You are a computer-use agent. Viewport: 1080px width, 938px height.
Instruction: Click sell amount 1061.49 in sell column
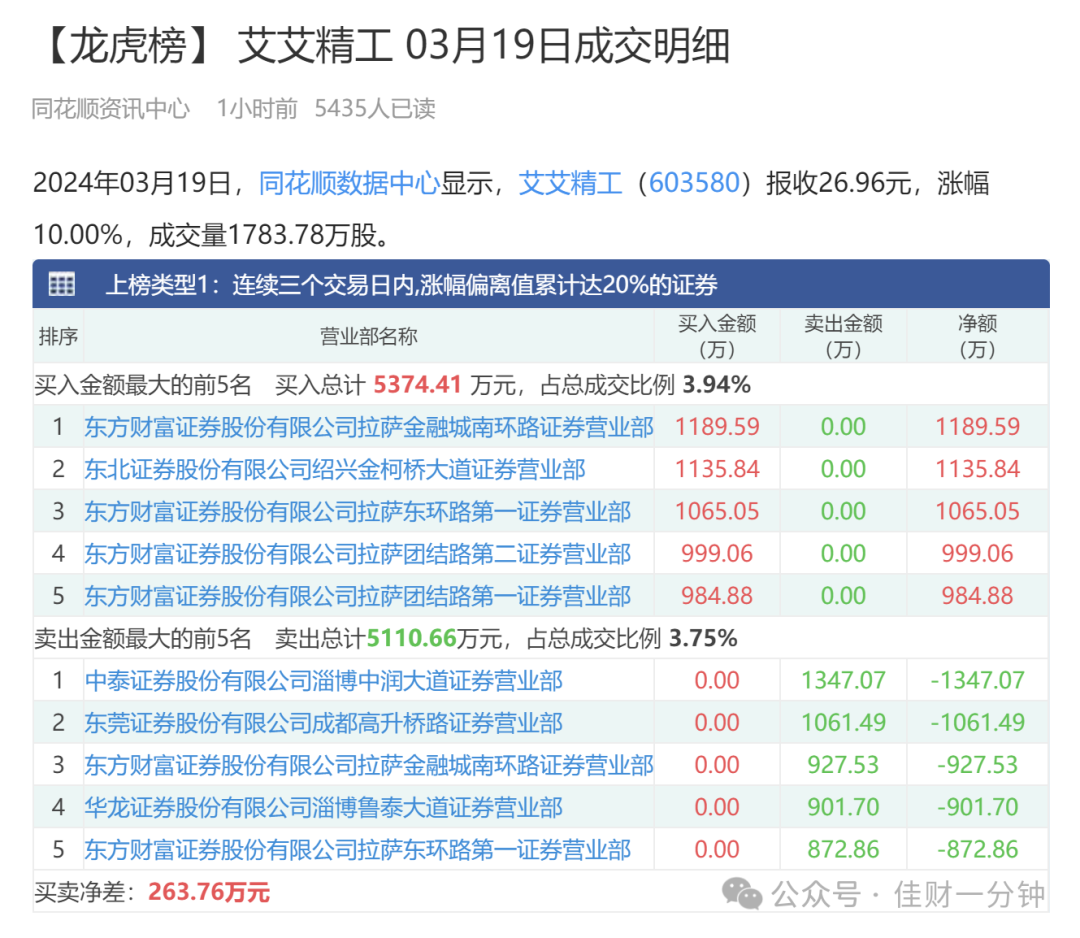(x=844, y=723)
